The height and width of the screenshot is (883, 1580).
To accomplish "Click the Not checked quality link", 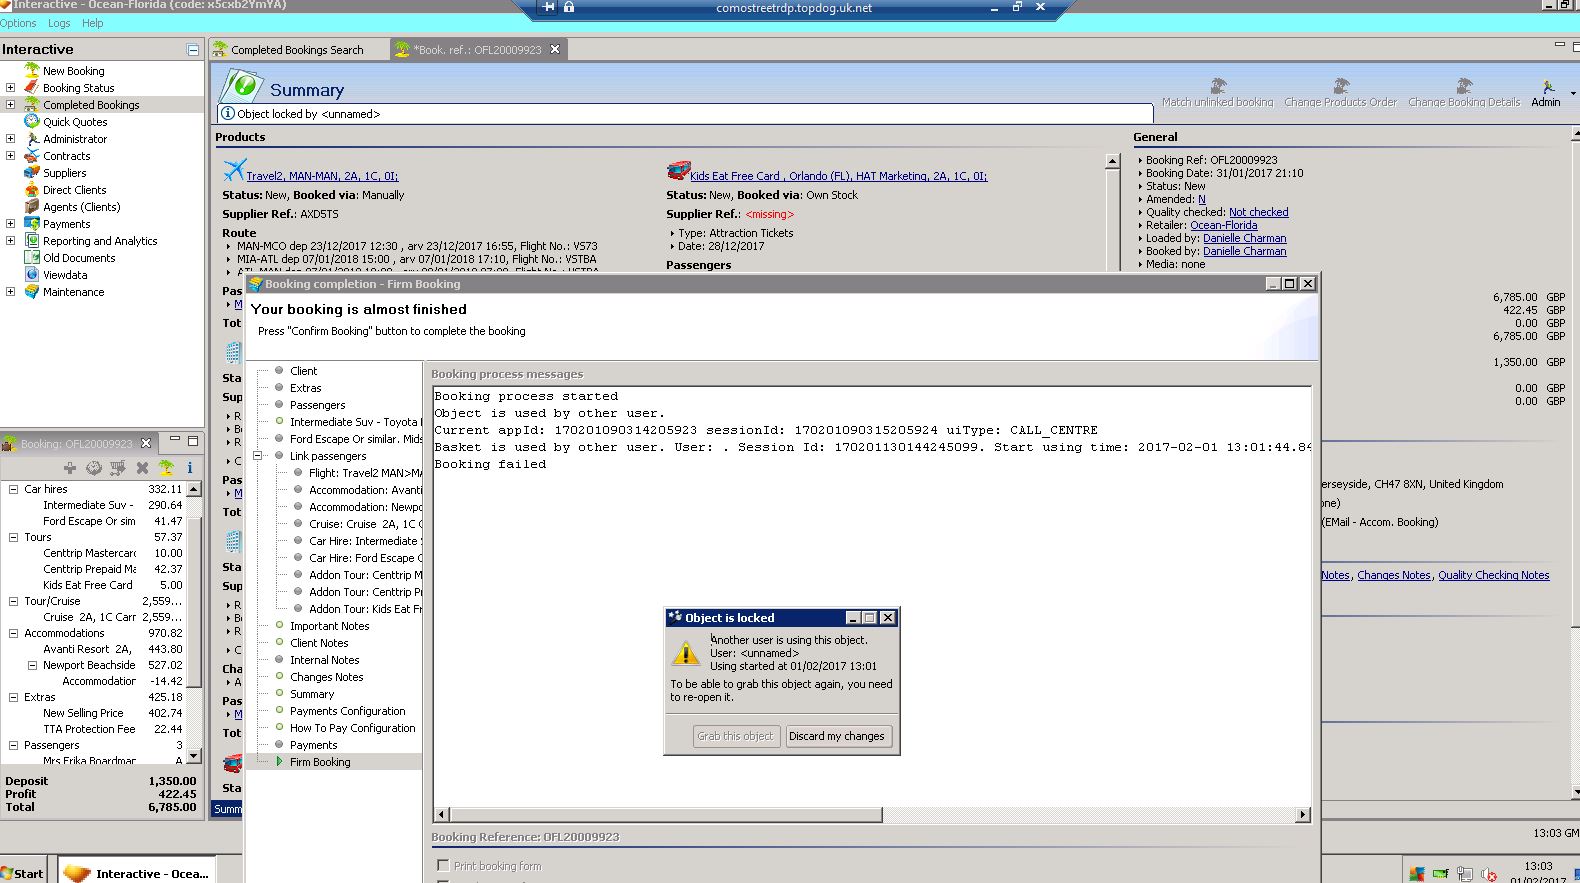I will coord(1258,212).
